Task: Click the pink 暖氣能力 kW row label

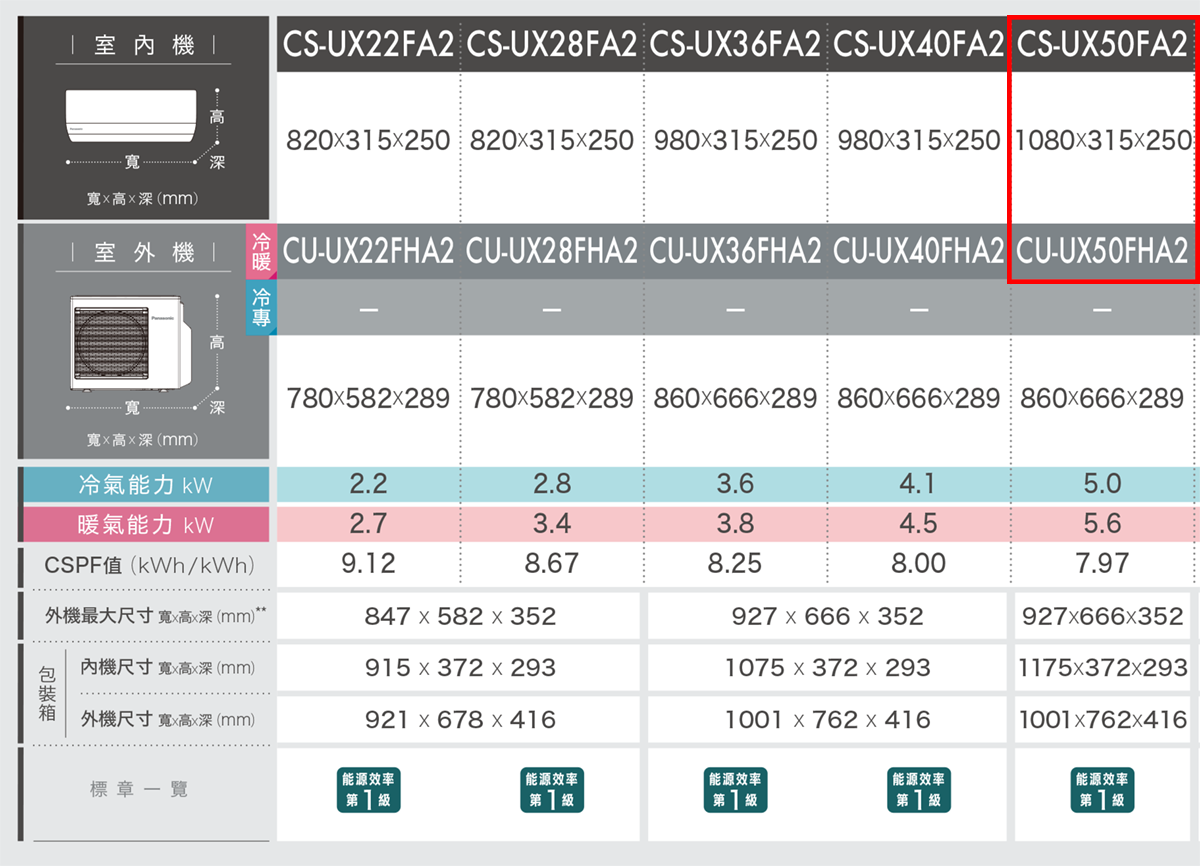Action: tap(145, 525)
